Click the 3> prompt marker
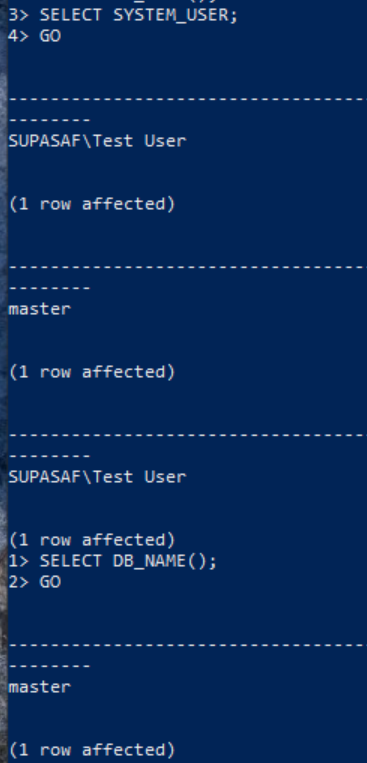Viewport: 367px width, 763px height. point(18,15)
